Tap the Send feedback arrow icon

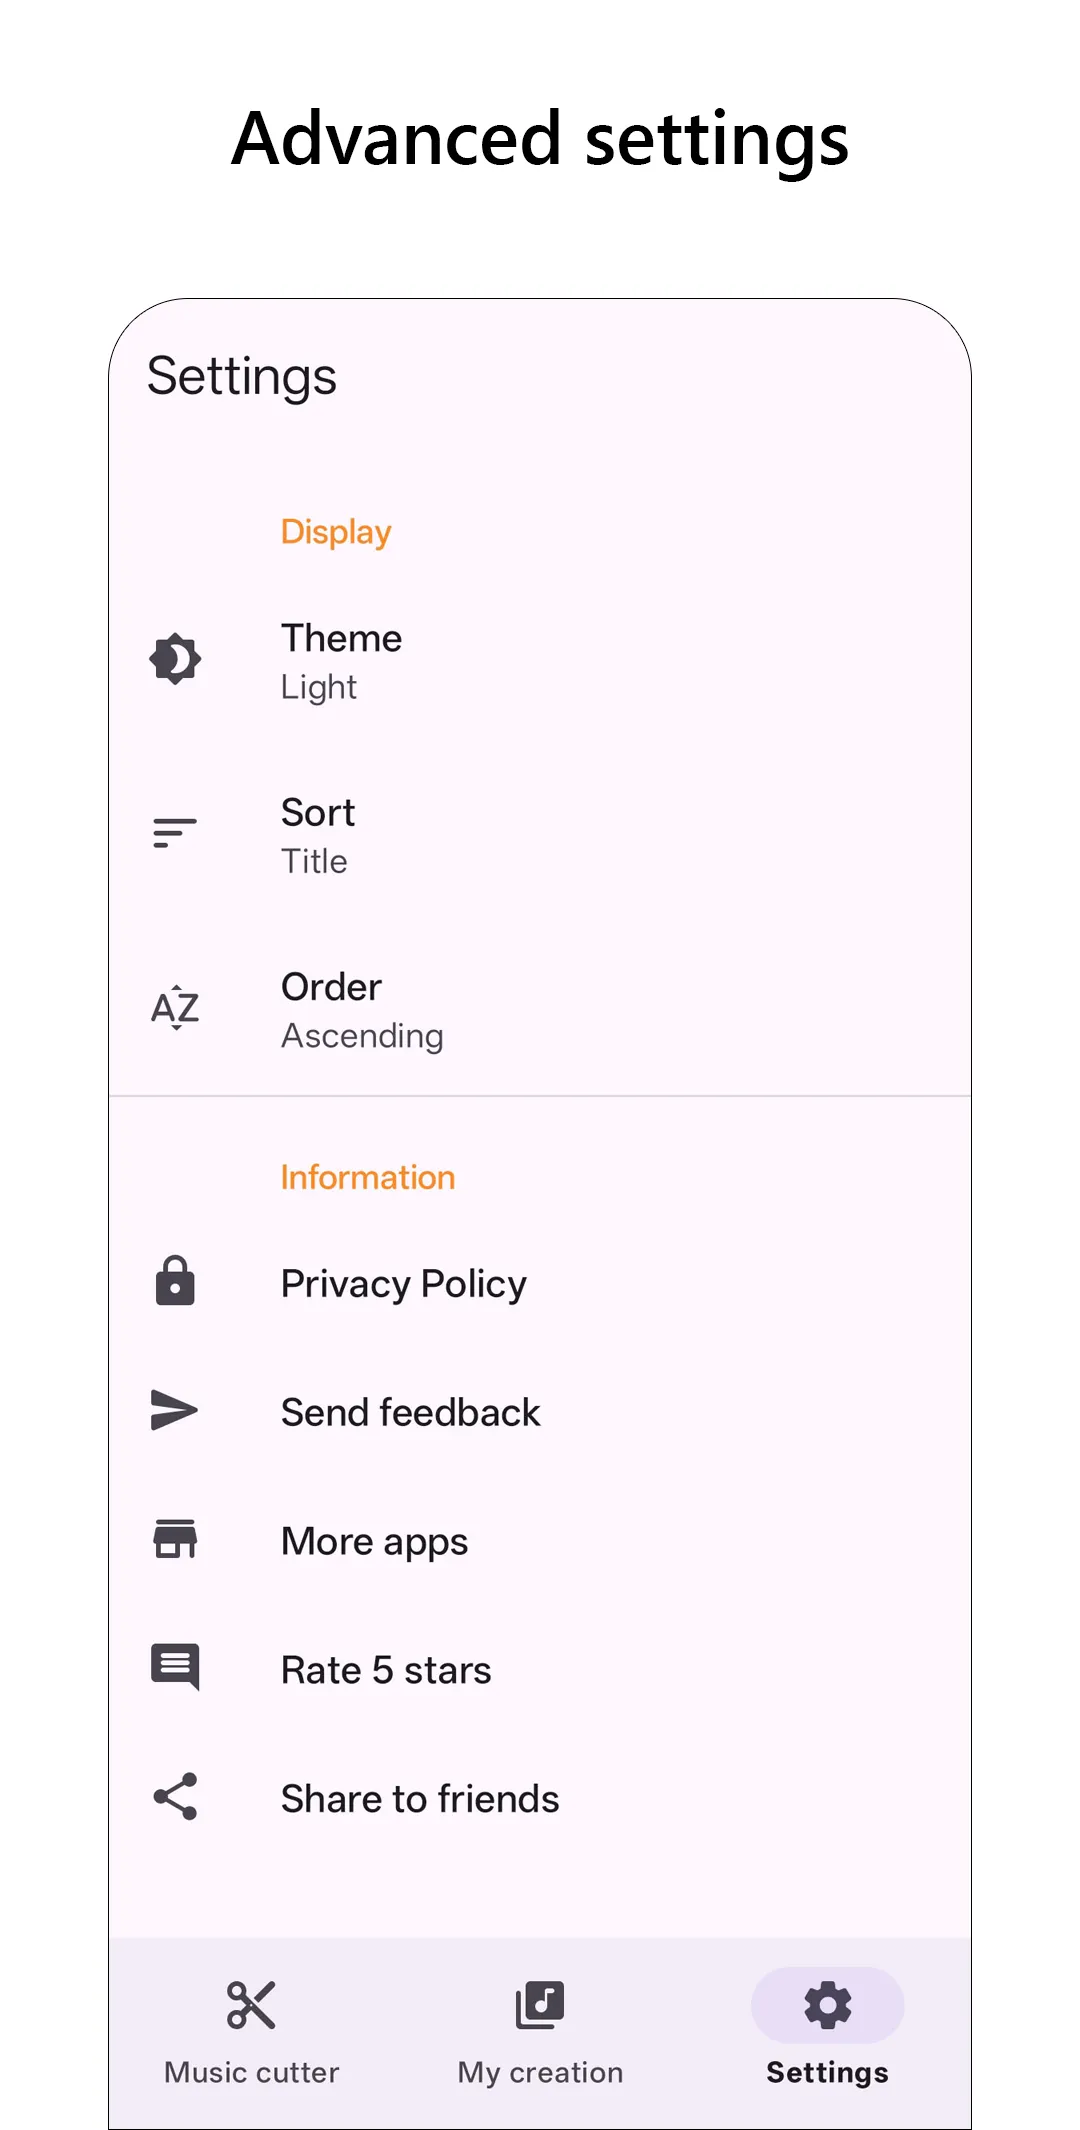[175, 1410]
